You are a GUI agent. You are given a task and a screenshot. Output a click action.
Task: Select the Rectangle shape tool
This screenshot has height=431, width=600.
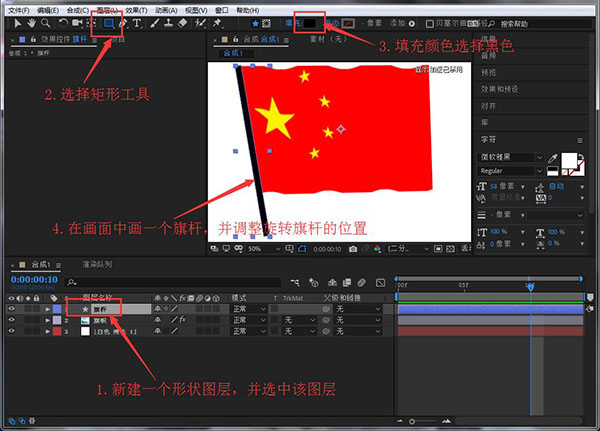pyautogui.click(x=109, y=23)
